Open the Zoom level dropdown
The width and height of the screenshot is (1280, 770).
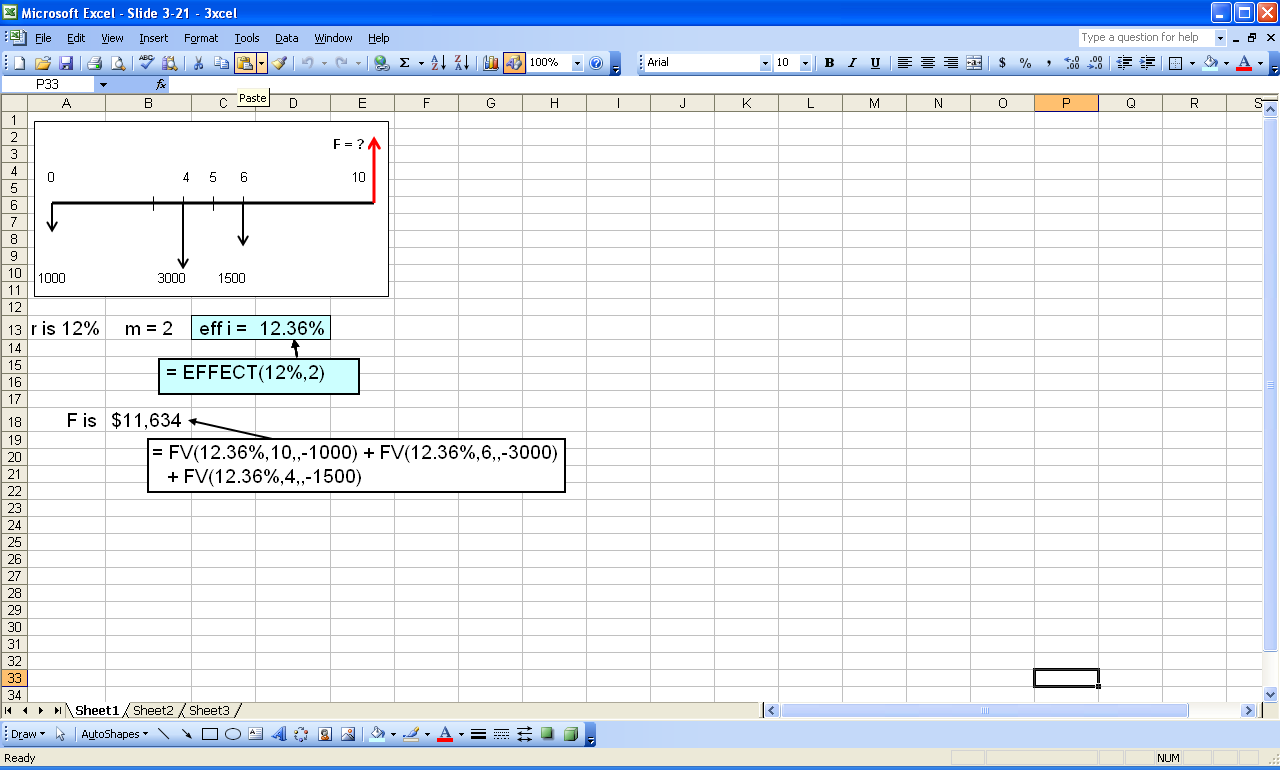click(575, 62)
